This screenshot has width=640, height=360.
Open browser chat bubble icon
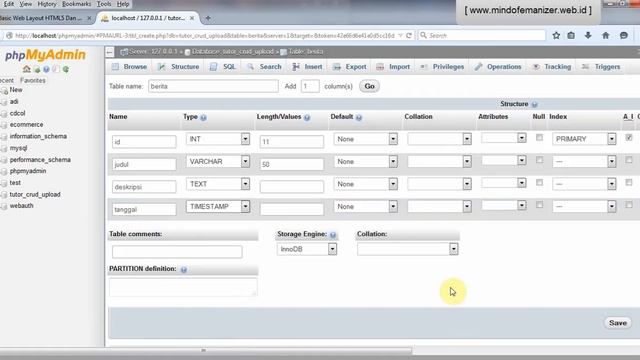tap(623, 36)
